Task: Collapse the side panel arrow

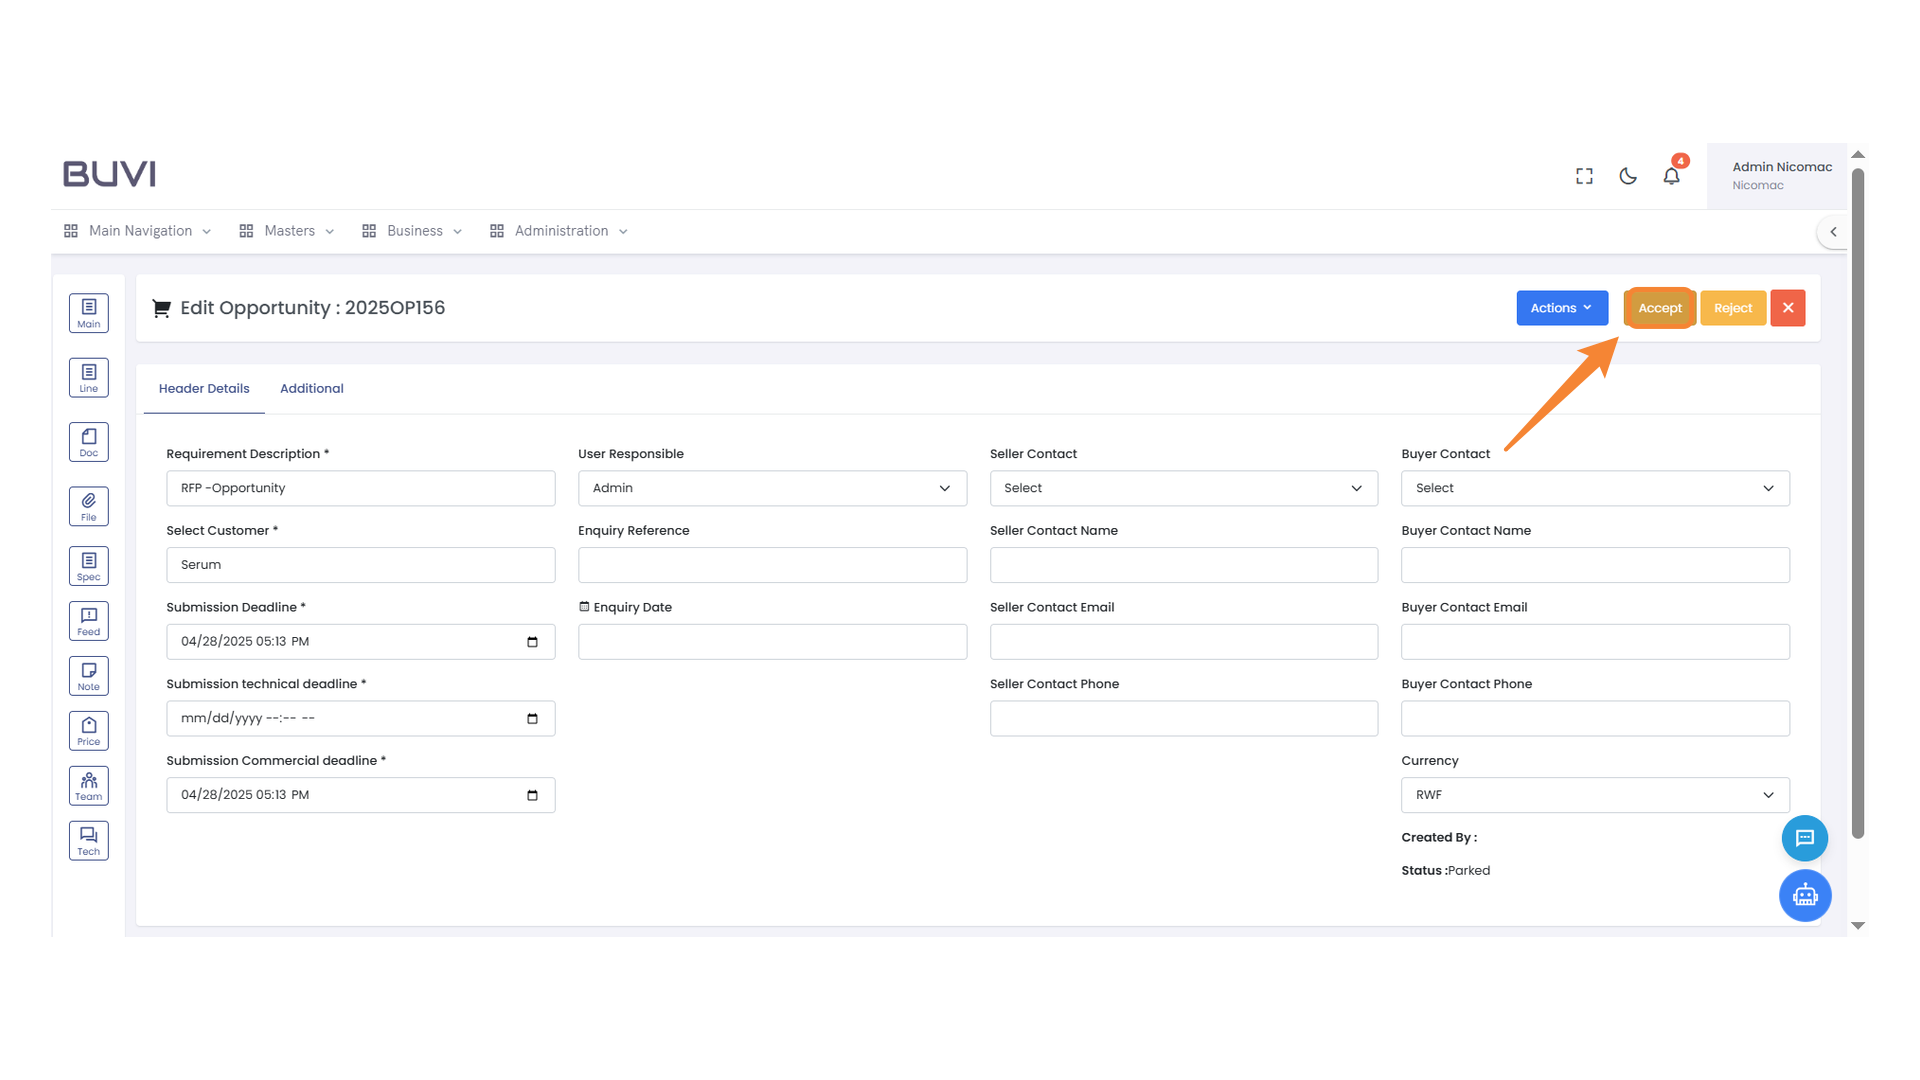Action: point(1833,231)
